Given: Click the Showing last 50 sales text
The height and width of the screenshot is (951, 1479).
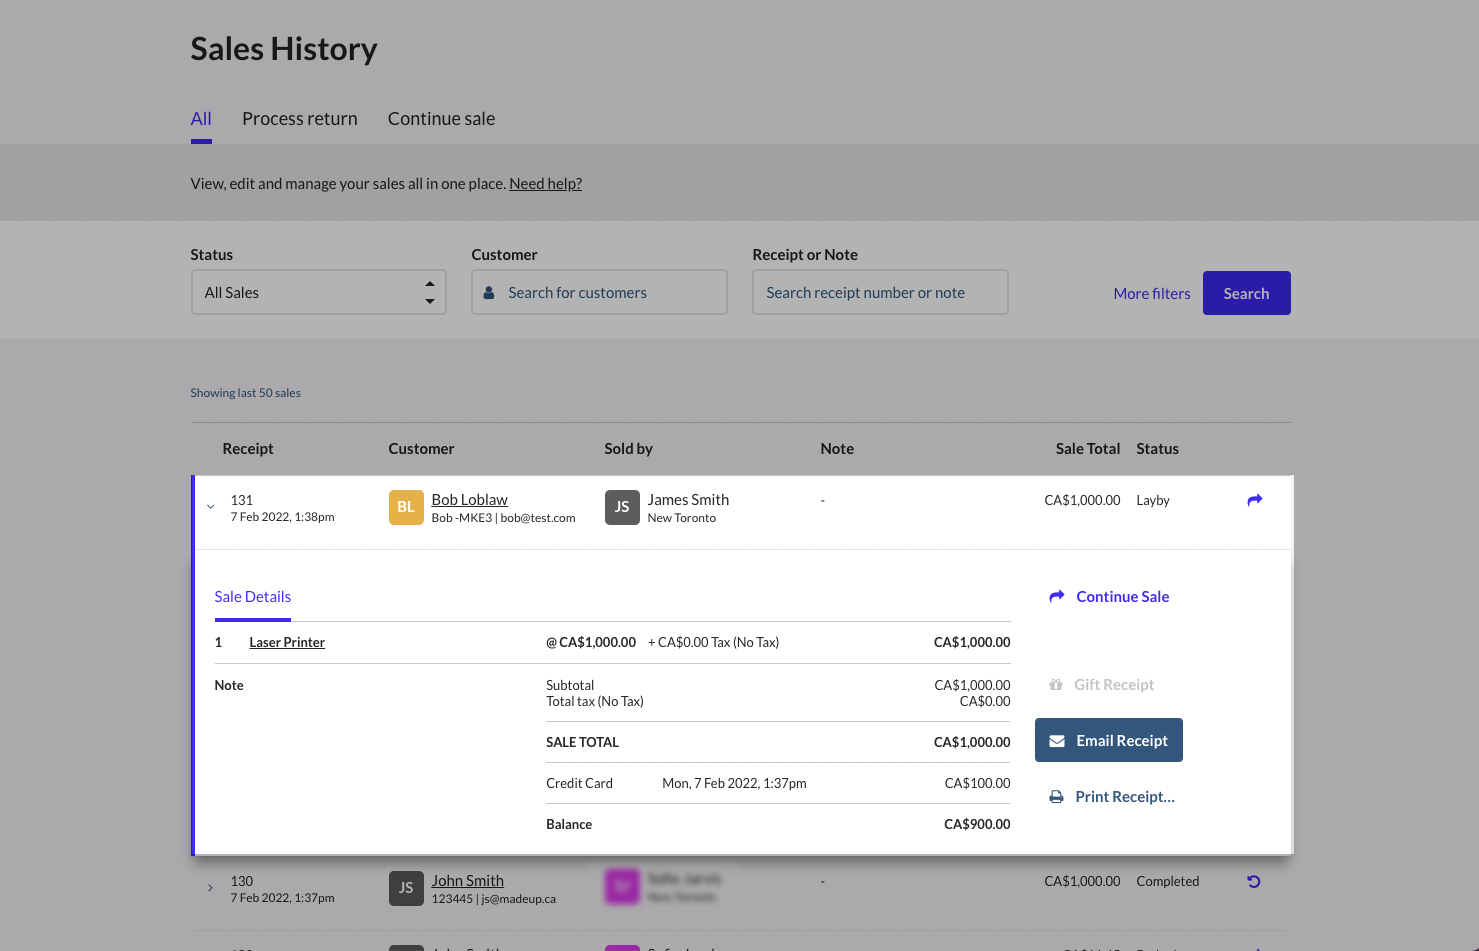Looking at the screenshot, I should click(x=245, y=393).
